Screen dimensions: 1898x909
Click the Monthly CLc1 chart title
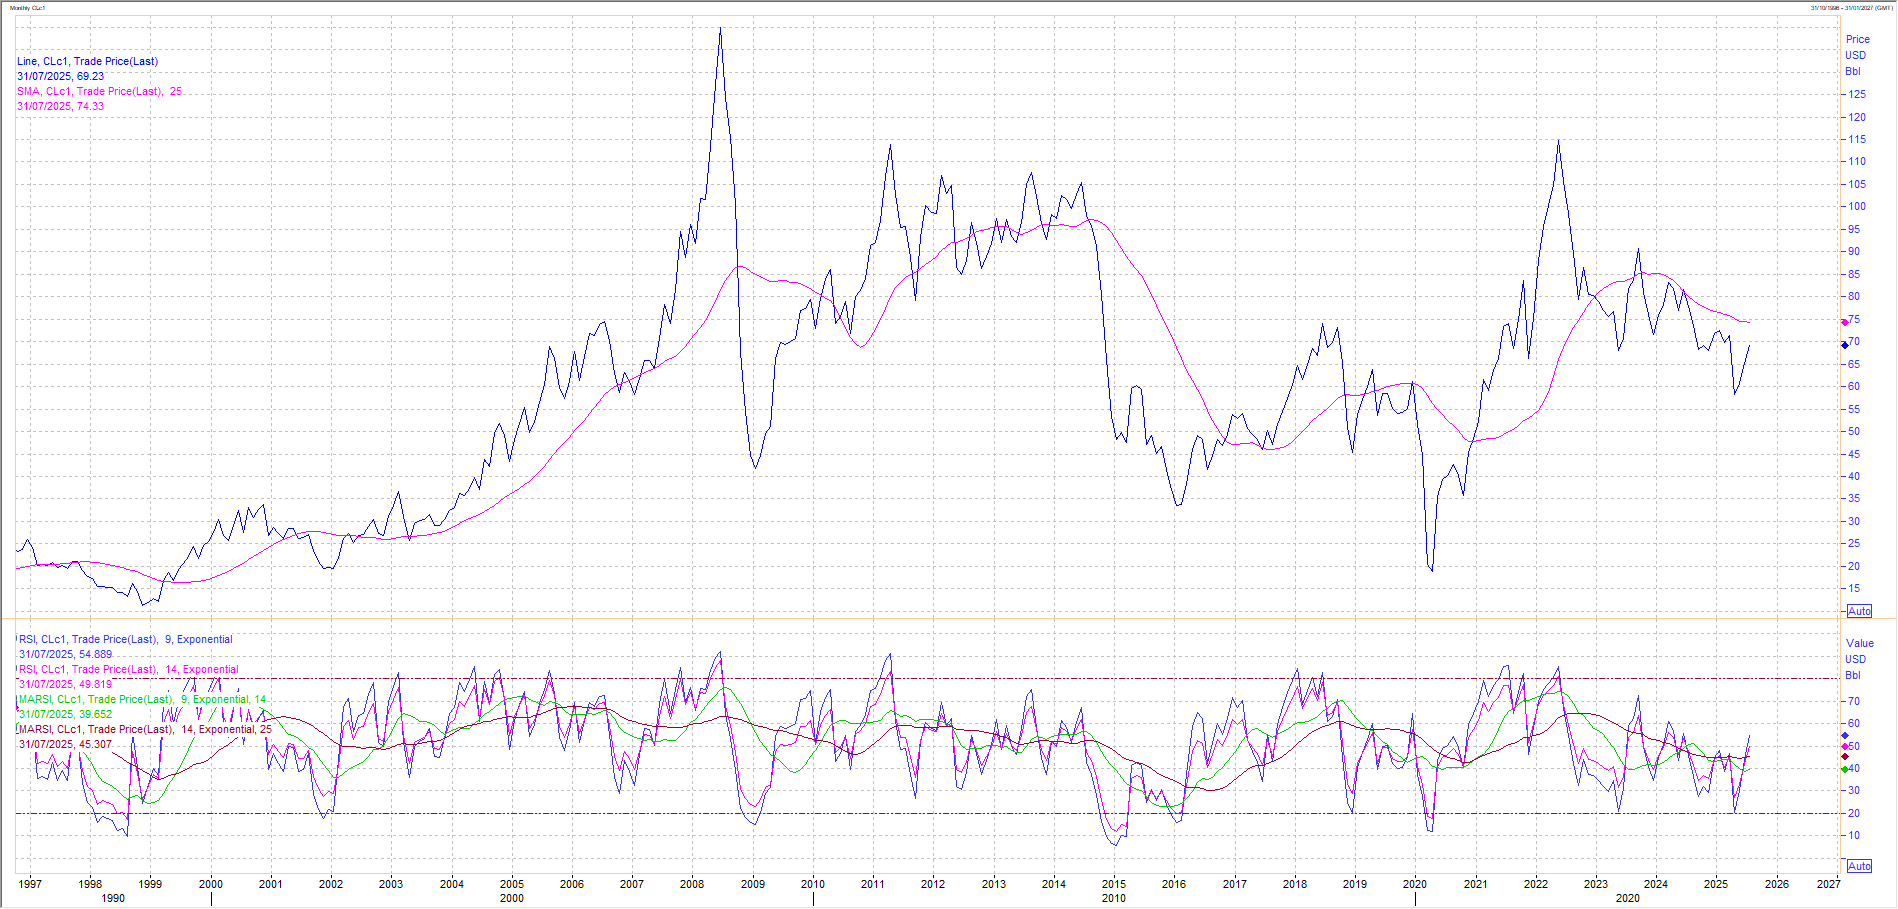(x=27, y=8)
